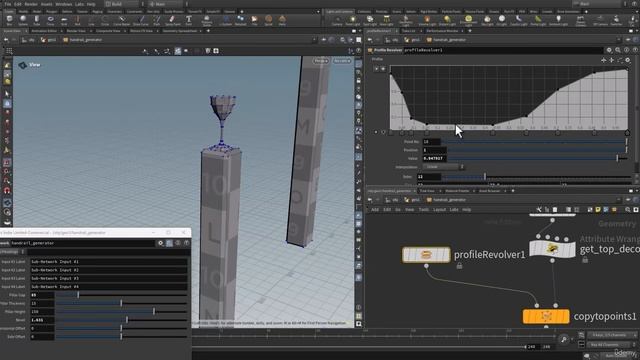Select the Tube shelf tool
The height and width of the screenshot is (360, 640).
37,20
